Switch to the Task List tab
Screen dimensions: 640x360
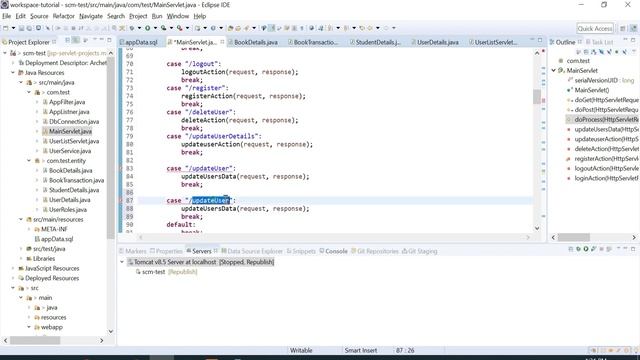(x=600, y=42)
